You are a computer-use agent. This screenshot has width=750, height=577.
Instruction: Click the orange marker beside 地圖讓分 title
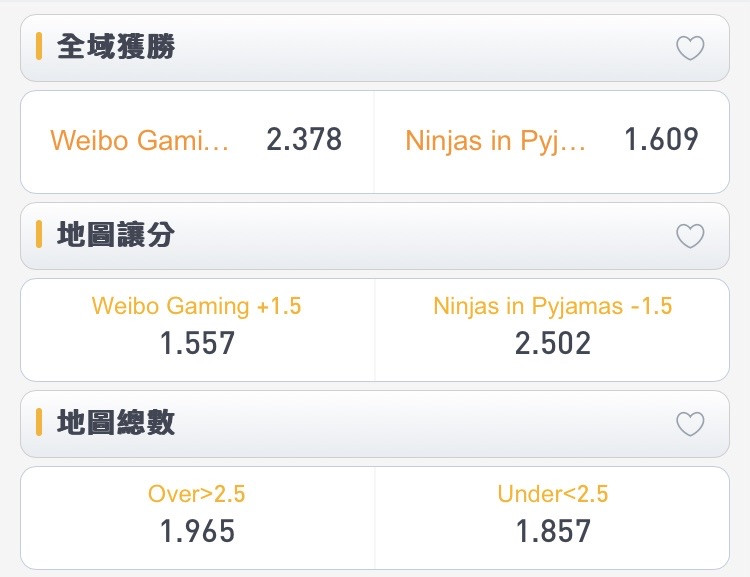39,234
